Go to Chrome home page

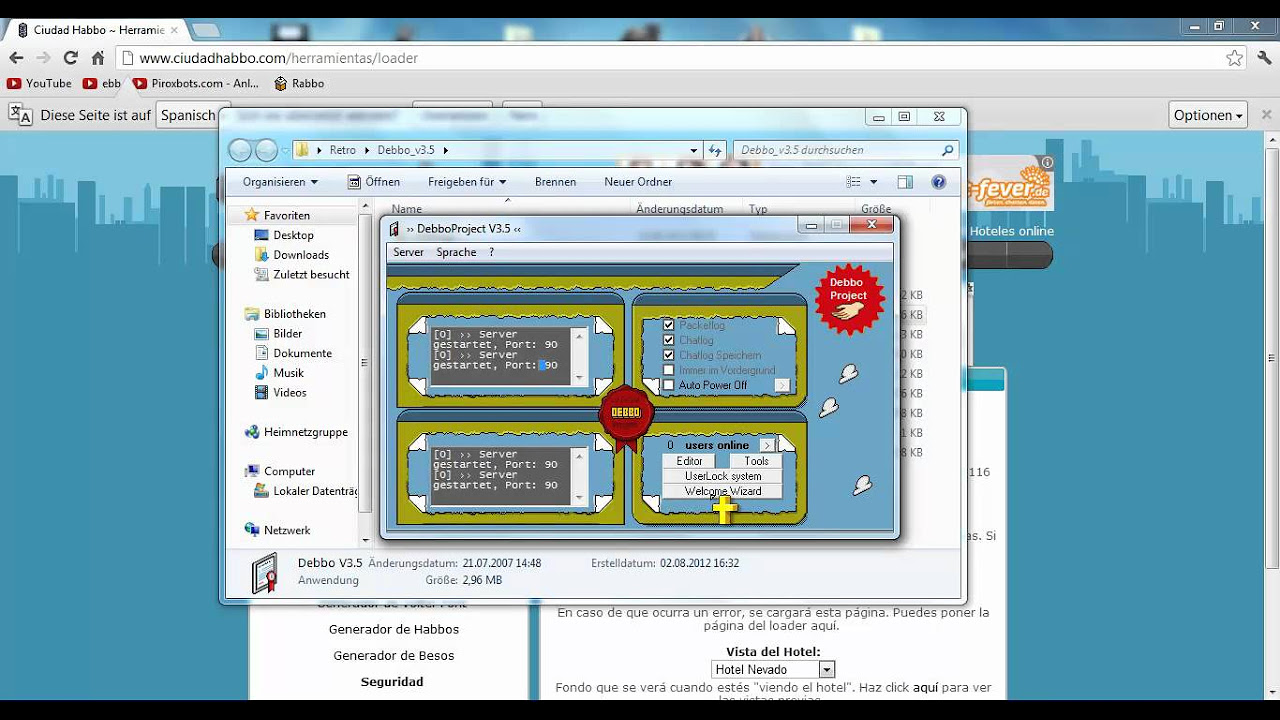pyautogui.click(x=98, y=58)
